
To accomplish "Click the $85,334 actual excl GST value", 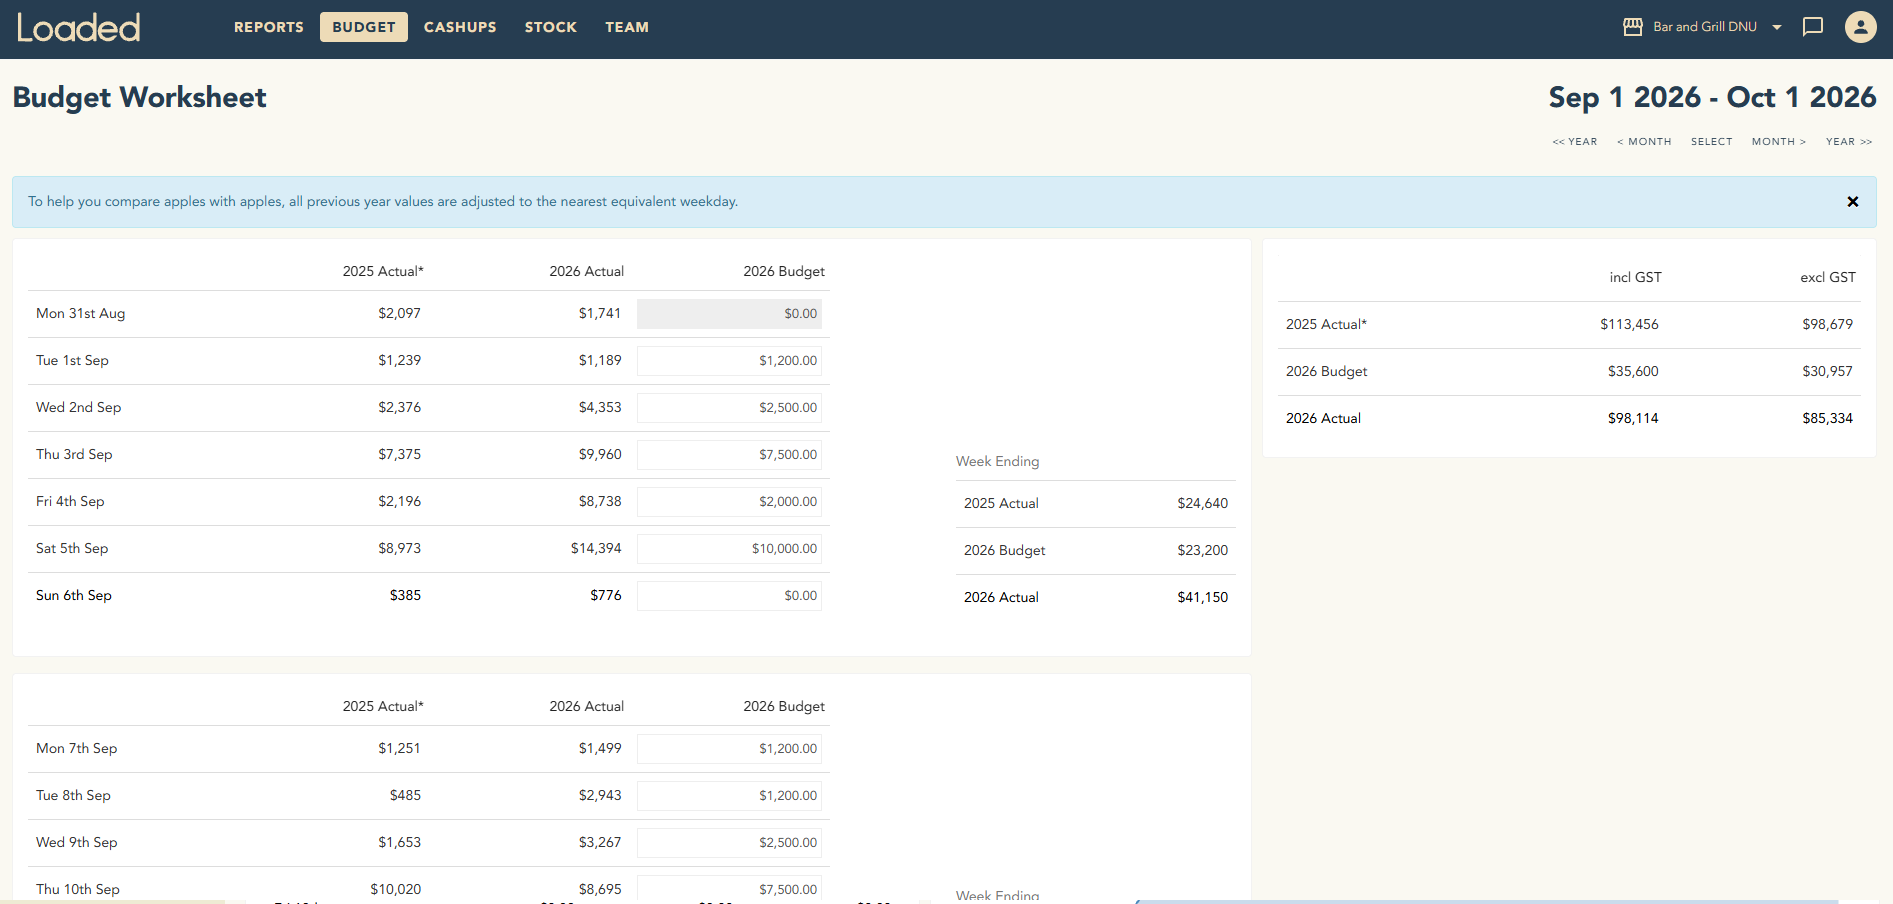I will point(1827,419).
